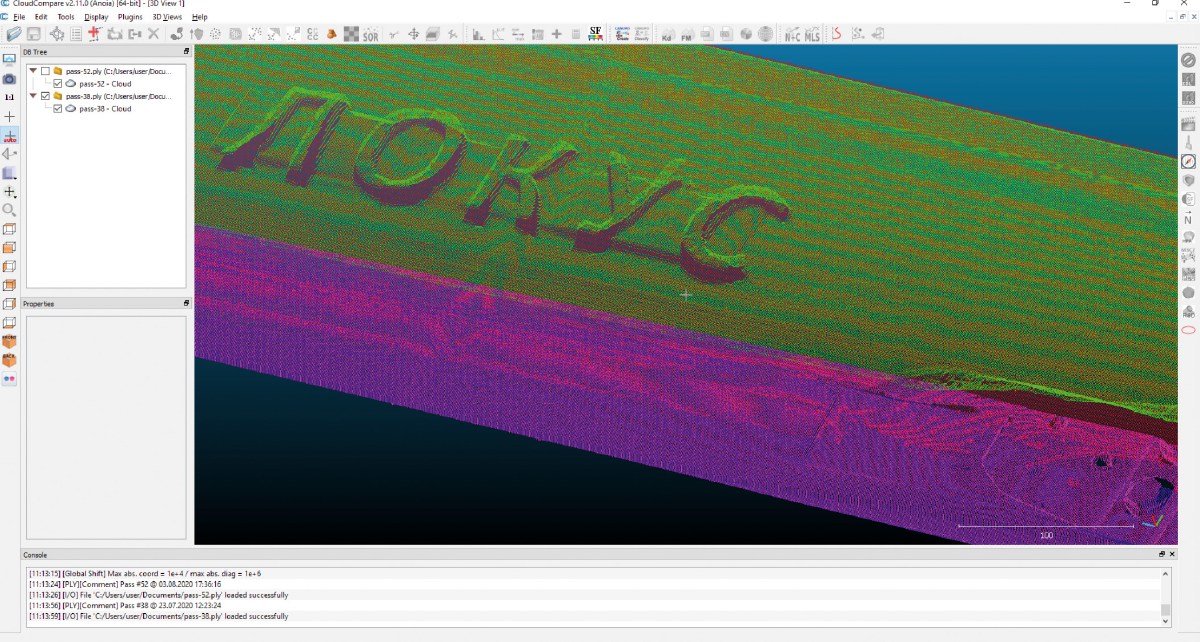1200x642 pixels.
Task: Click the SOR filter icon
Action: pyautogui.click(x=371, y=35)
